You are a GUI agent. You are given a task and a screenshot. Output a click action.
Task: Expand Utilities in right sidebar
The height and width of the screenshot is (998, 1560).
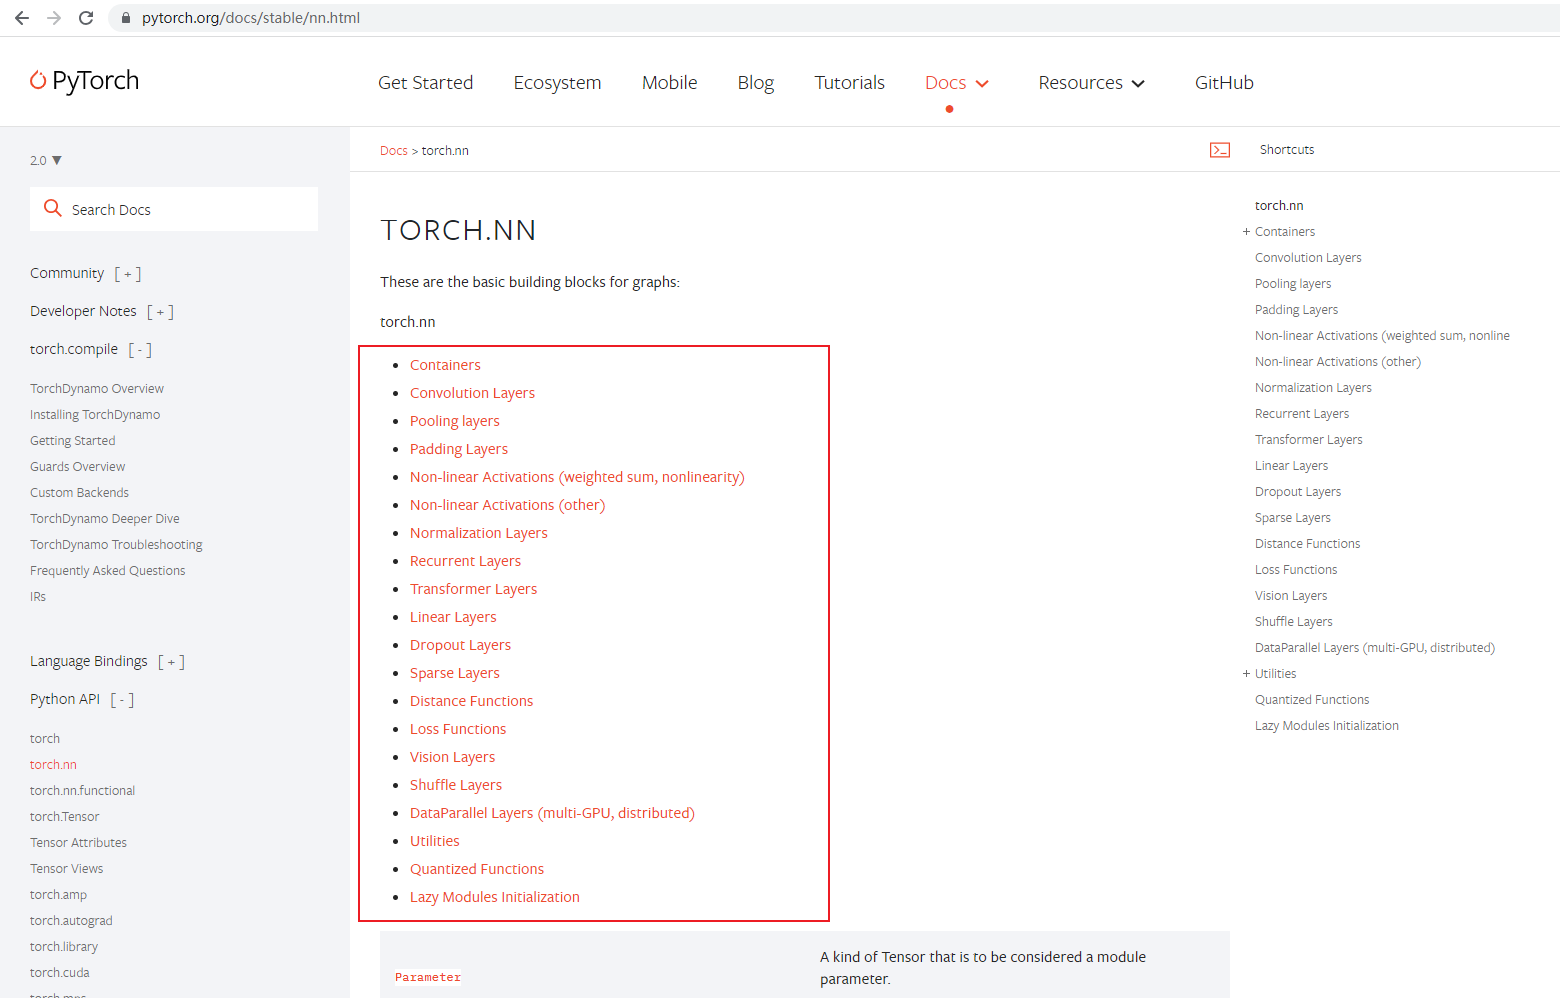pos(1247,674)
